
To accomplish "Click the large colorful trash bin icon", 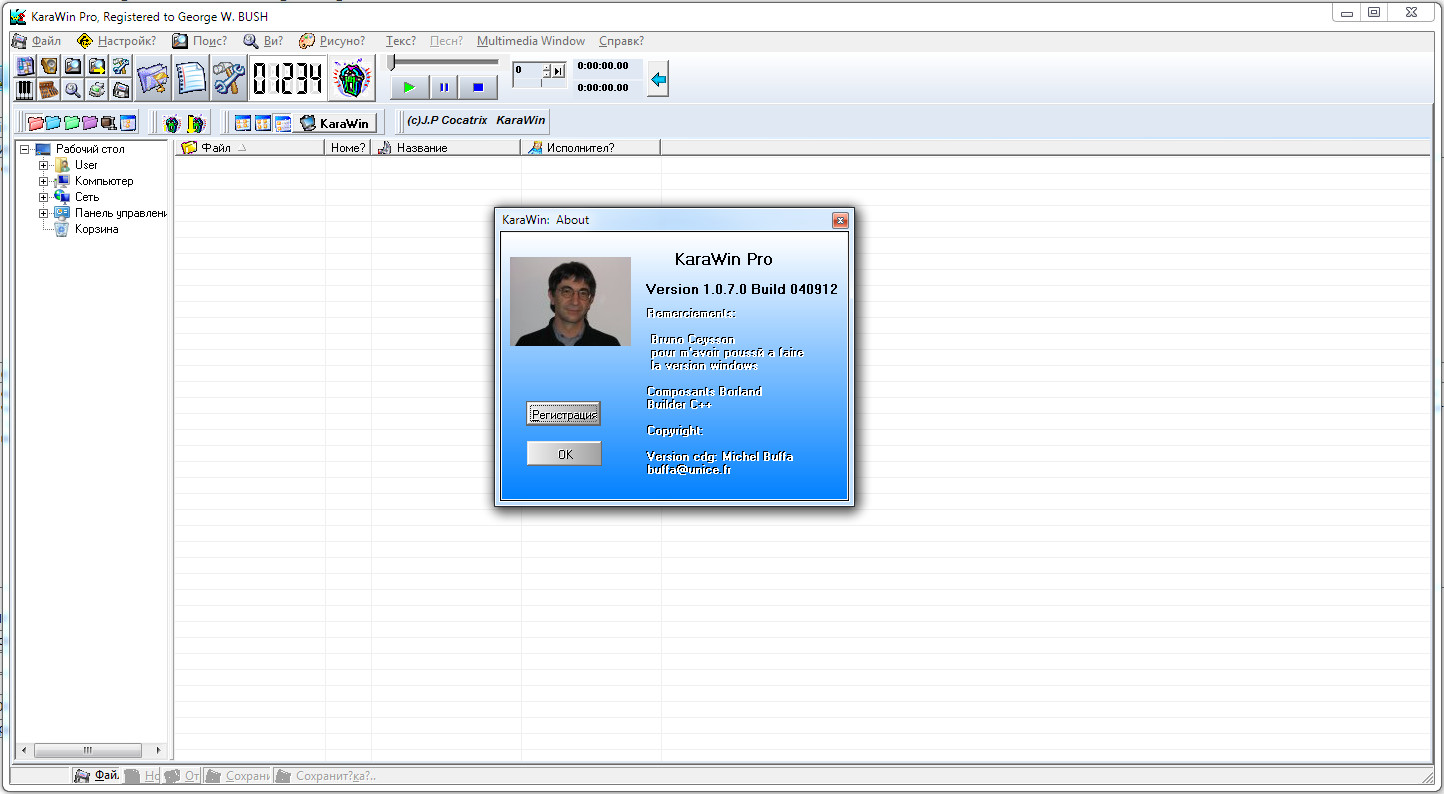I will (352, 79).
